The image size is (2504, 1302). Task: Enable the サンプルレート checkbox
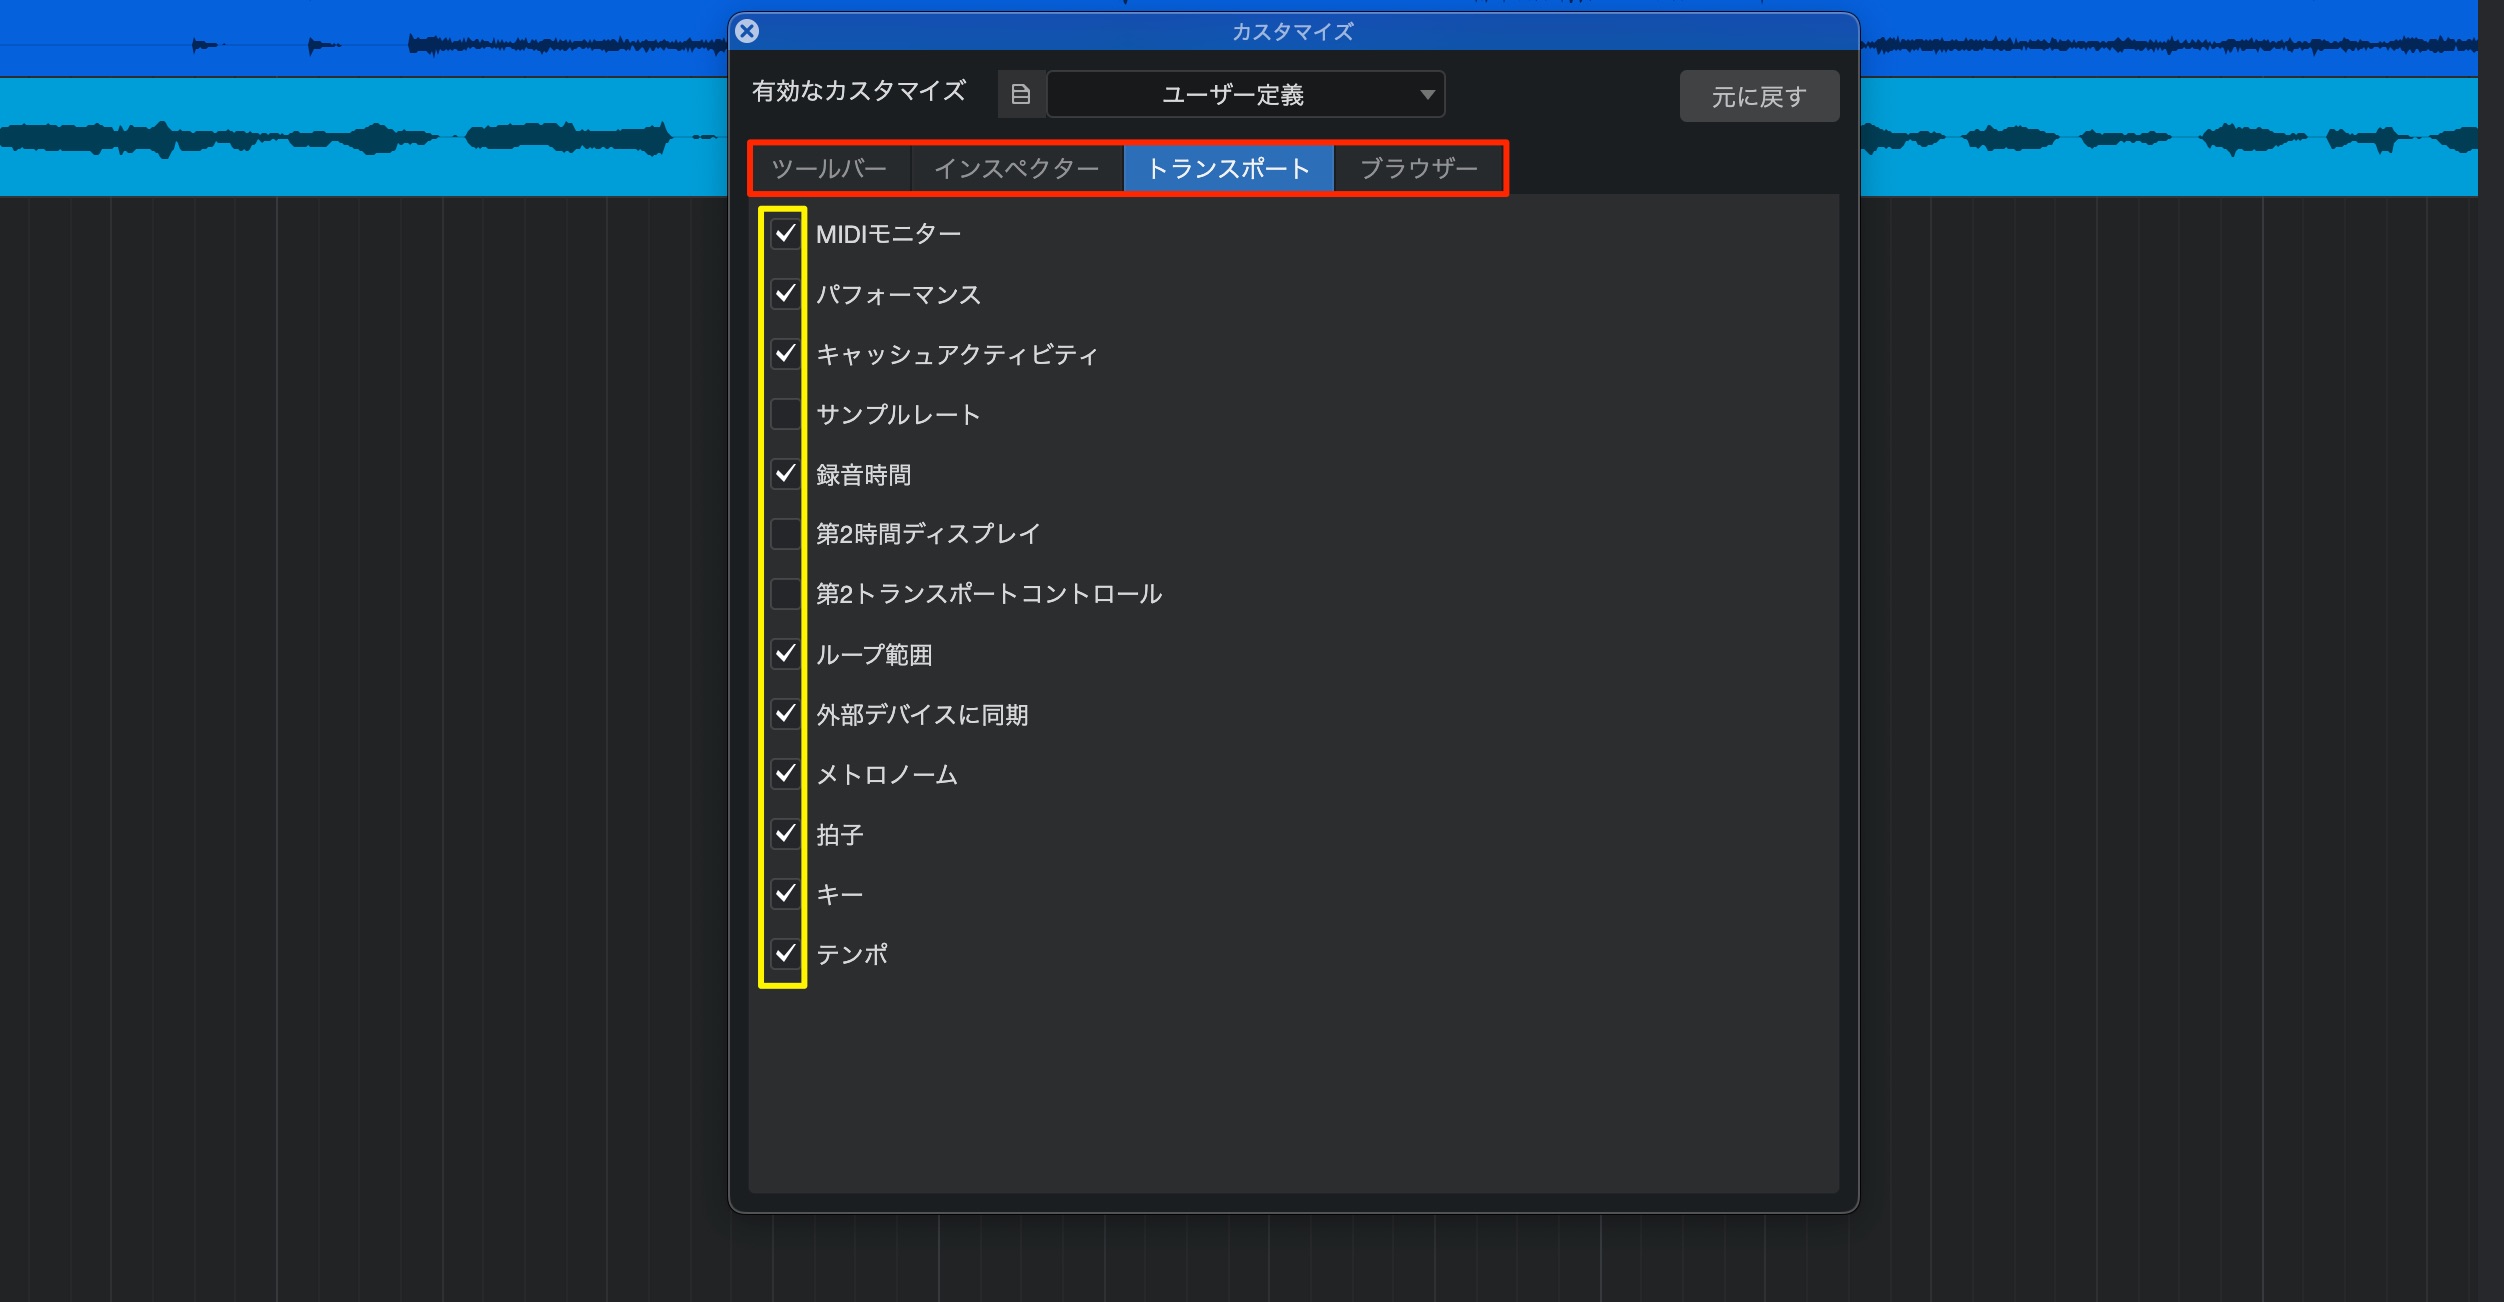pyautogui.click(x=786, y=414)
